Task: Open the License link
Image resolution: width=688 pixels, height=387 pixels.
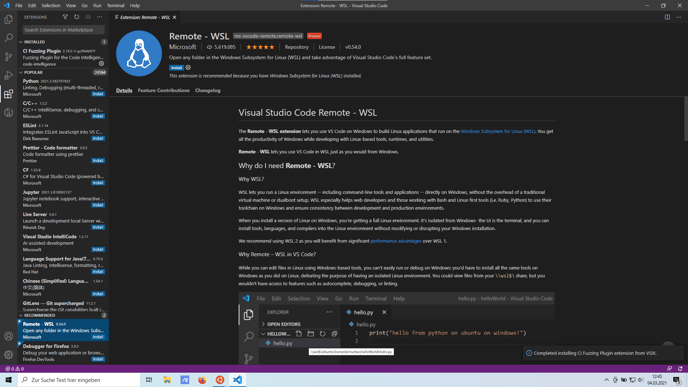Action: click(327, 47)
